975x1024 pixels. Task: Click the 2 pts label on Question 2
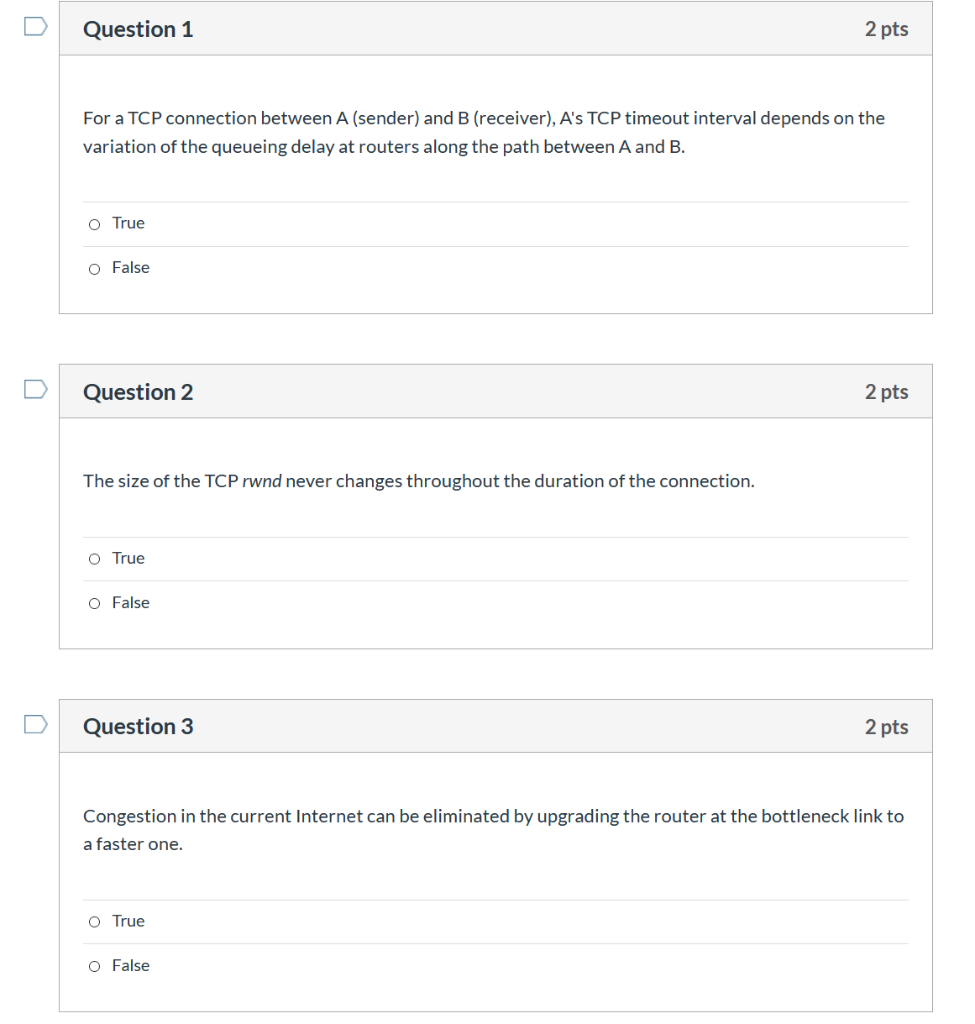tap(887, 391)
